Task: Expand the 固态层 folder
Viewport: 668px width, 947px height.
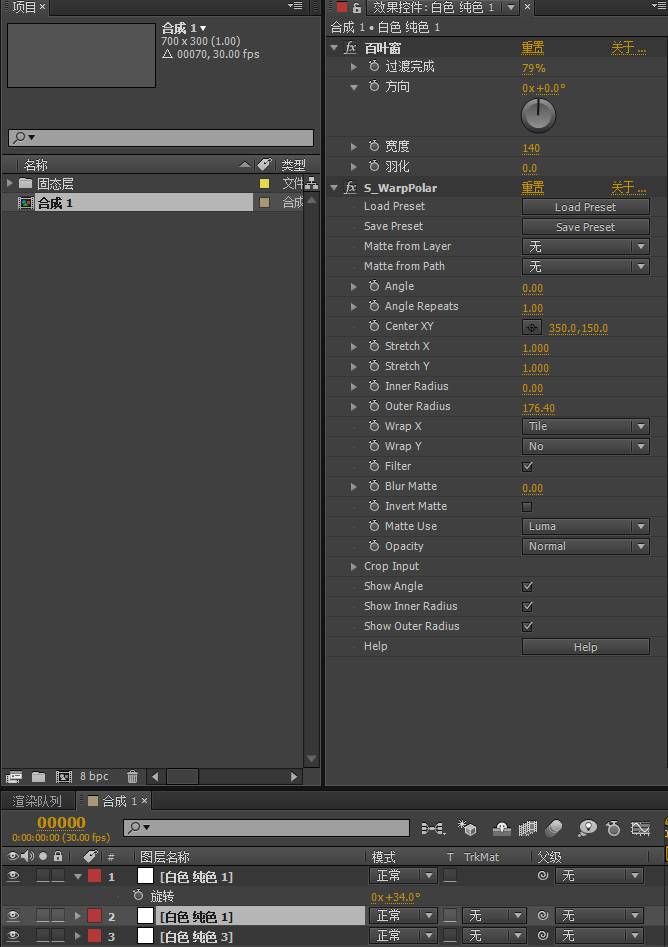Action: [10, 182]
